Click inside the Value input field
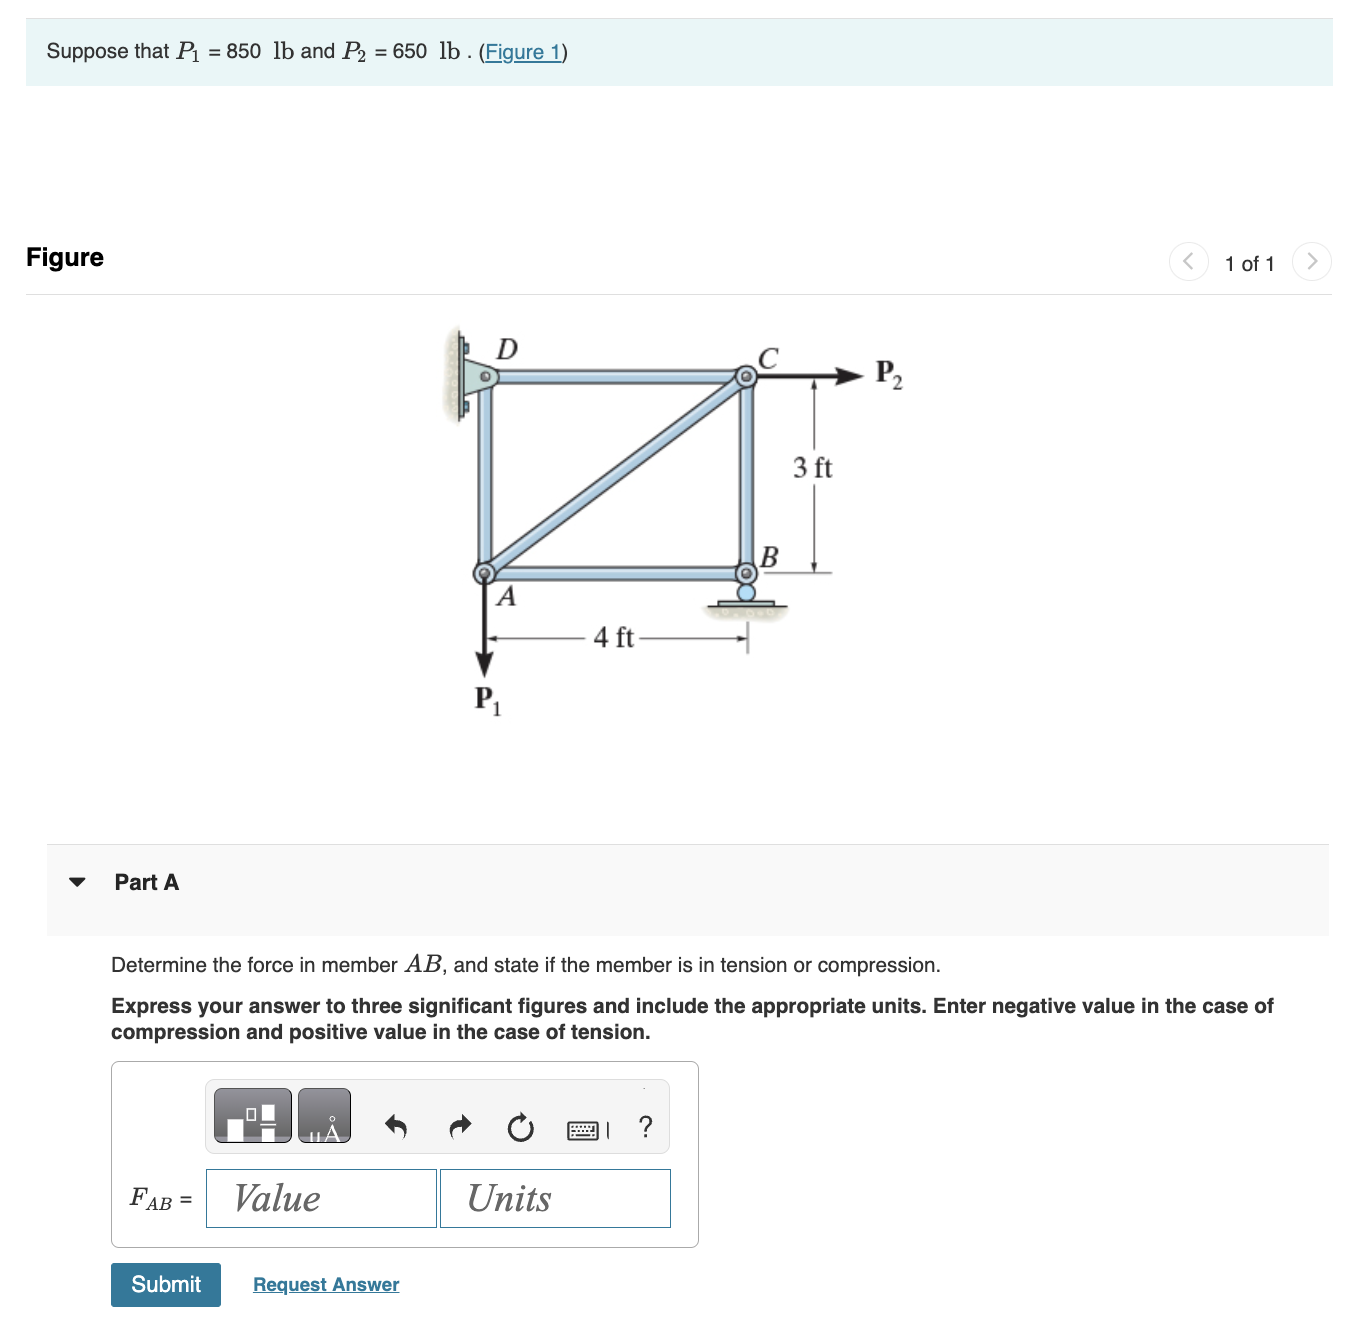Image resolution: width=1353 pixels, height=1330 pixels. [x=320, y=1198]
